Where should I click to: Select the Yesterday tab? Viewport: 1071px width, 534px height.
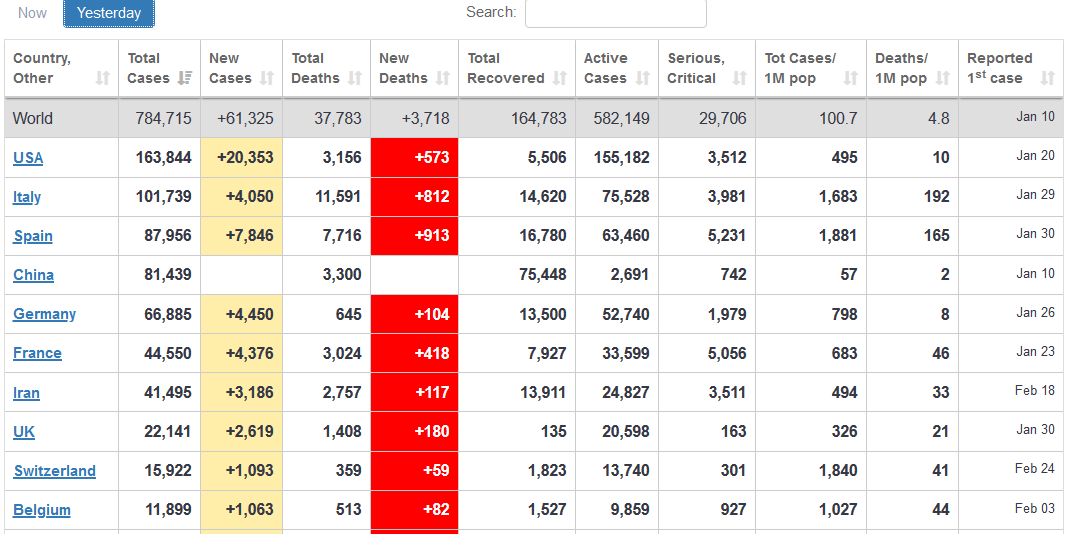click(109, 13)
